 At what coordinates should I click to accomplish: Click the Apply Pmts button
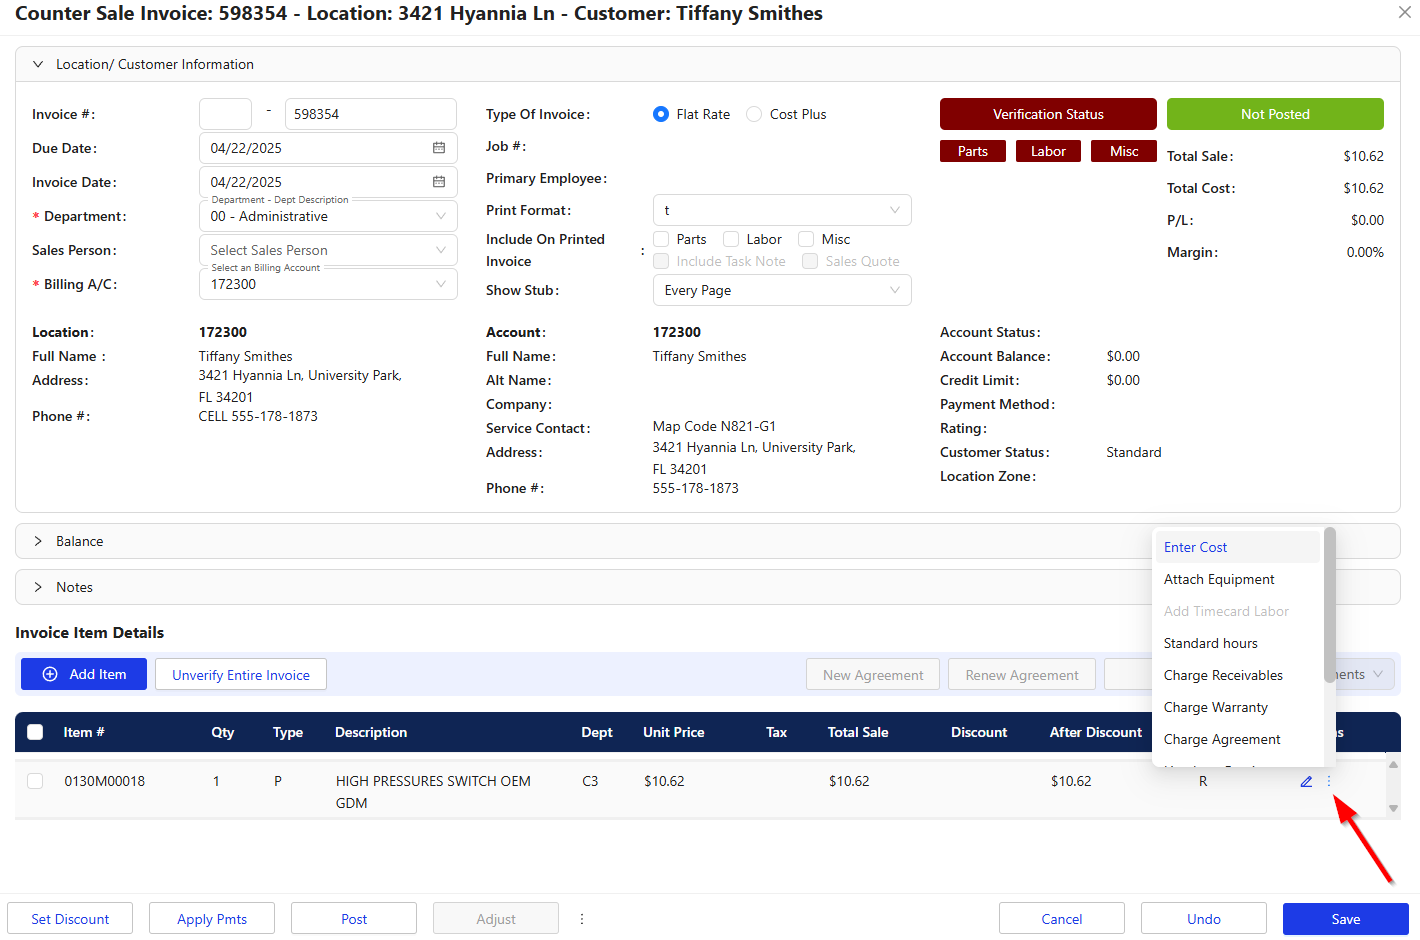coord(212,919)
